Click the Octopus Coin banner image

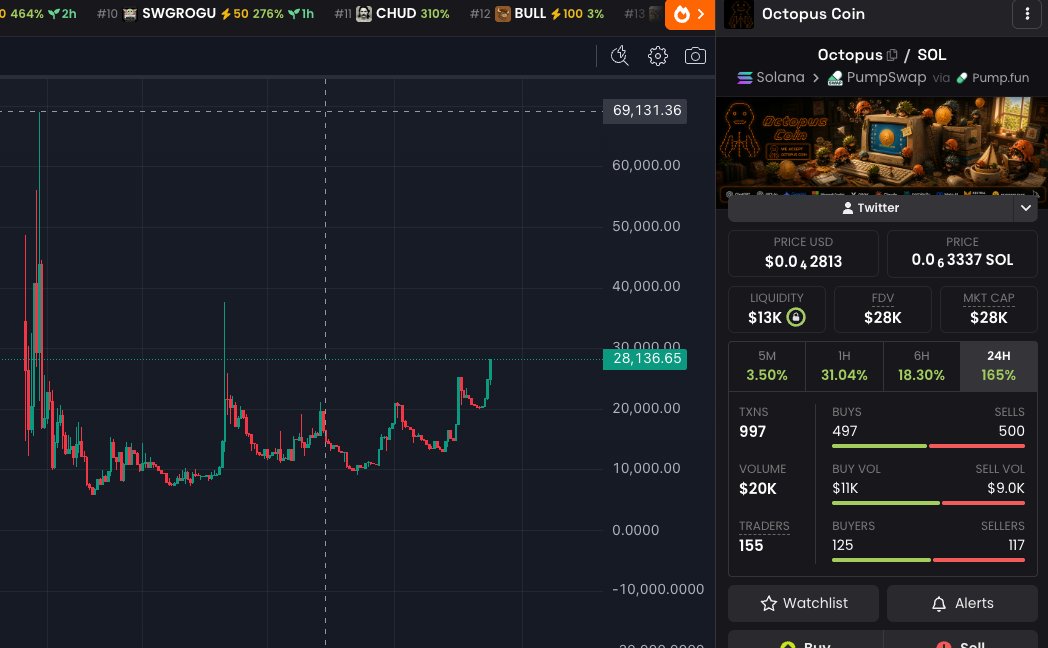tap(882, 148)
